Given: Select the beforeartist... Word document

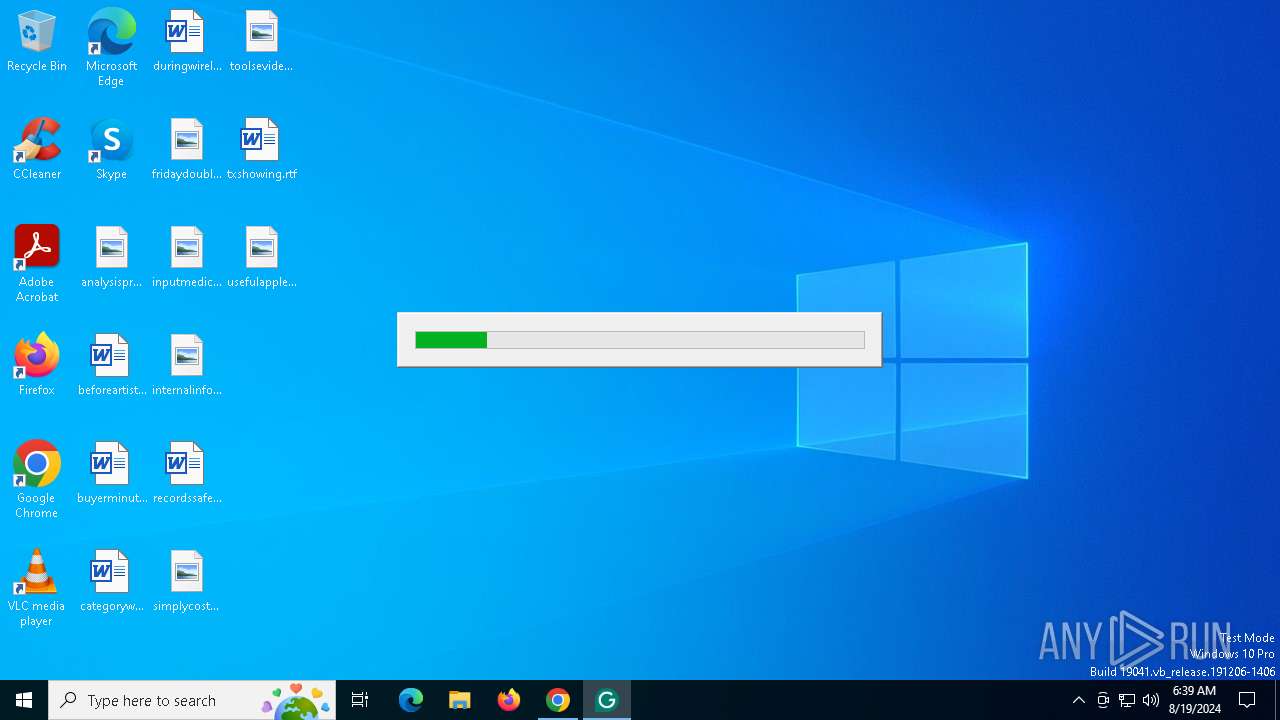Looking at the screenshot, I should tap(111, 366).
